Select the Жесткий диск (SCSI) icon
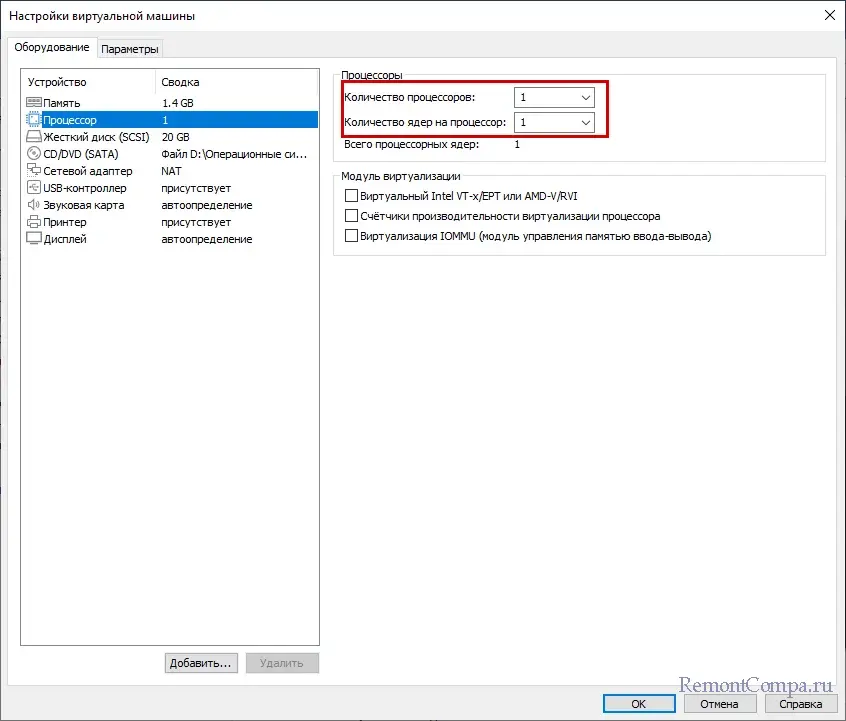 click(34, 137)
